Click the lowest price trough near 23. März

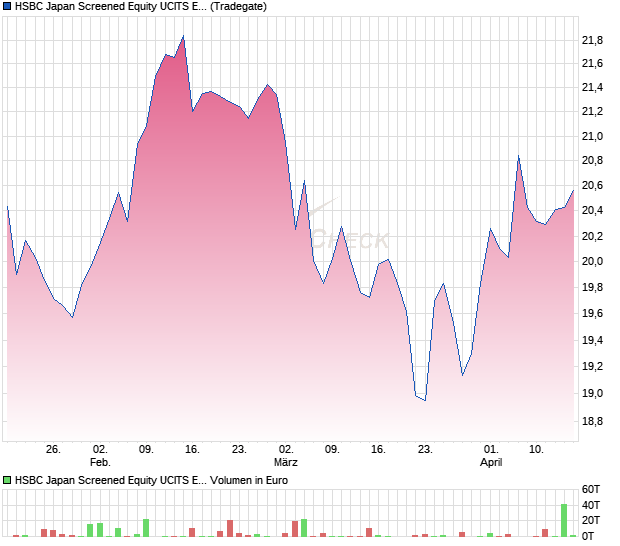click(x=425, y=400)
